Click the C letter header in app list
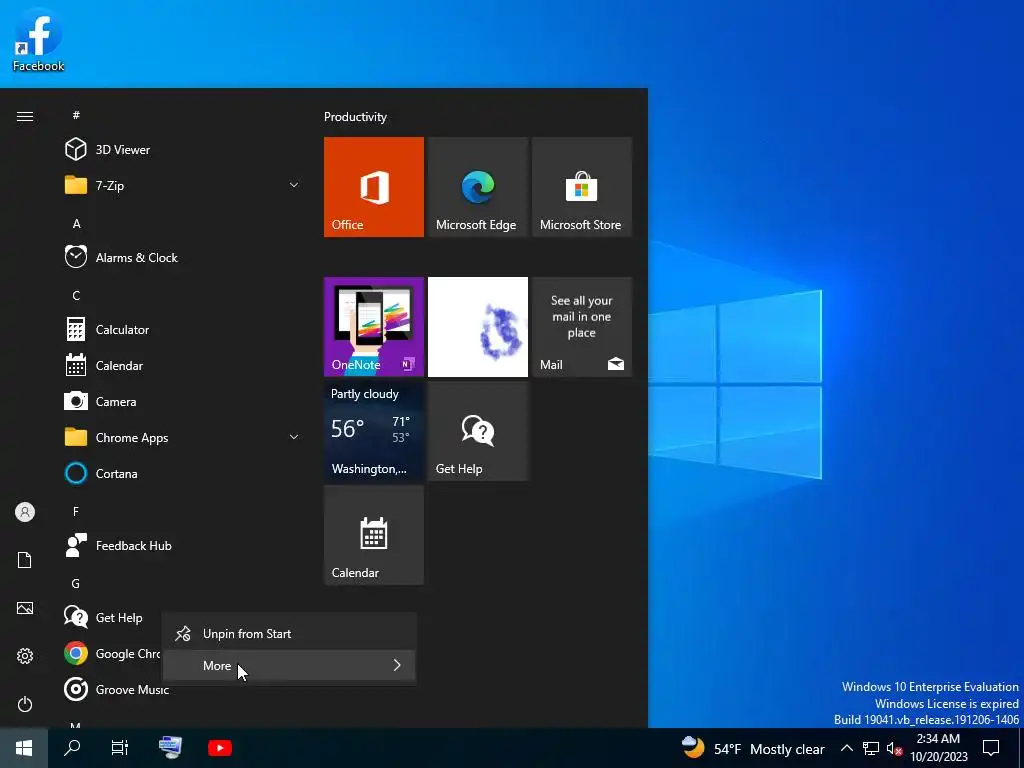Screen dimensions: 1024x768 (x=76, y=295)
